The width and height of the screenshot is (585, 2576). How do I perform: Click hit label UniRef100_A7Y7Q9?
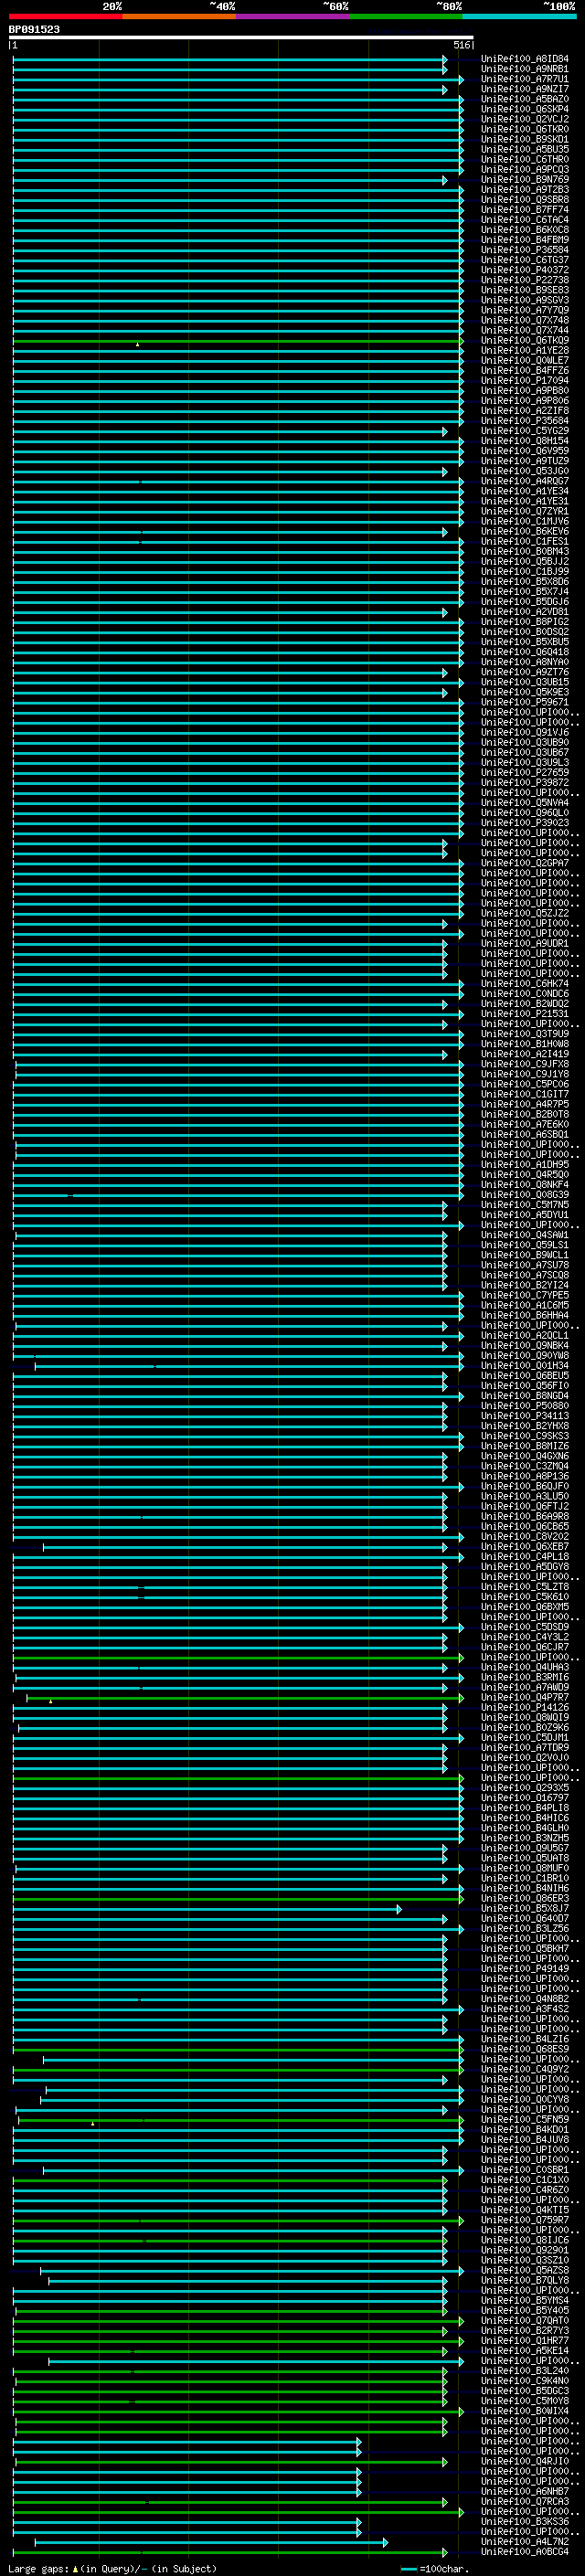click(524, 310)
